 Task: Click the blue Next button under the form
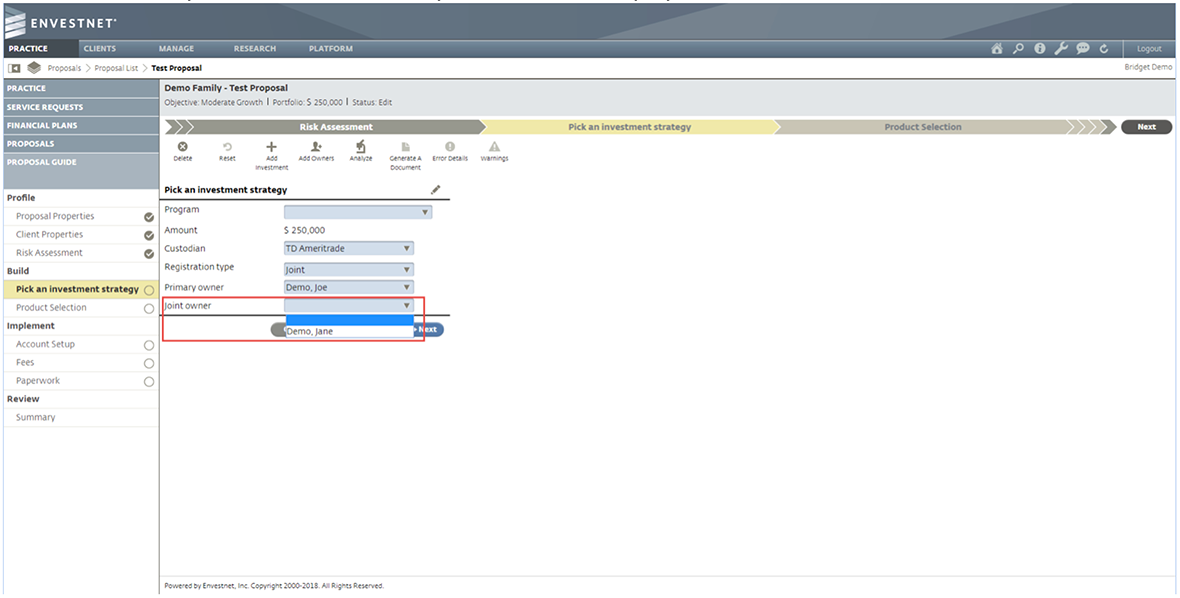[427, 329]
